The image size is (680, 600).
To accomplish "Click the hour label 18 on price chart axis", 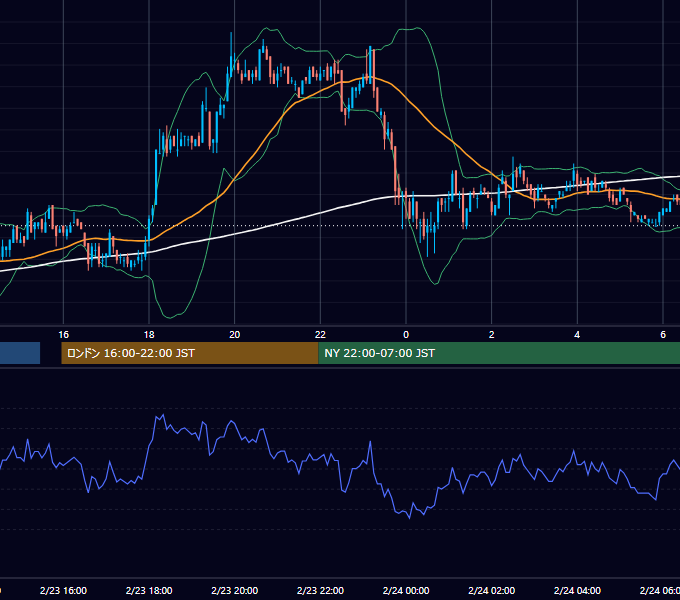I will click(149, 335).
